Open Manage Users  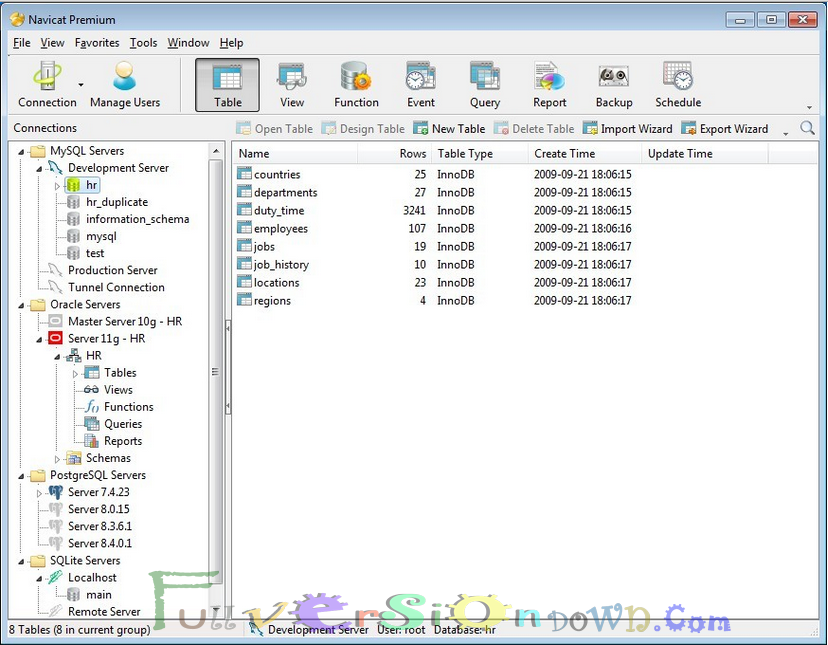coord(125,85)
